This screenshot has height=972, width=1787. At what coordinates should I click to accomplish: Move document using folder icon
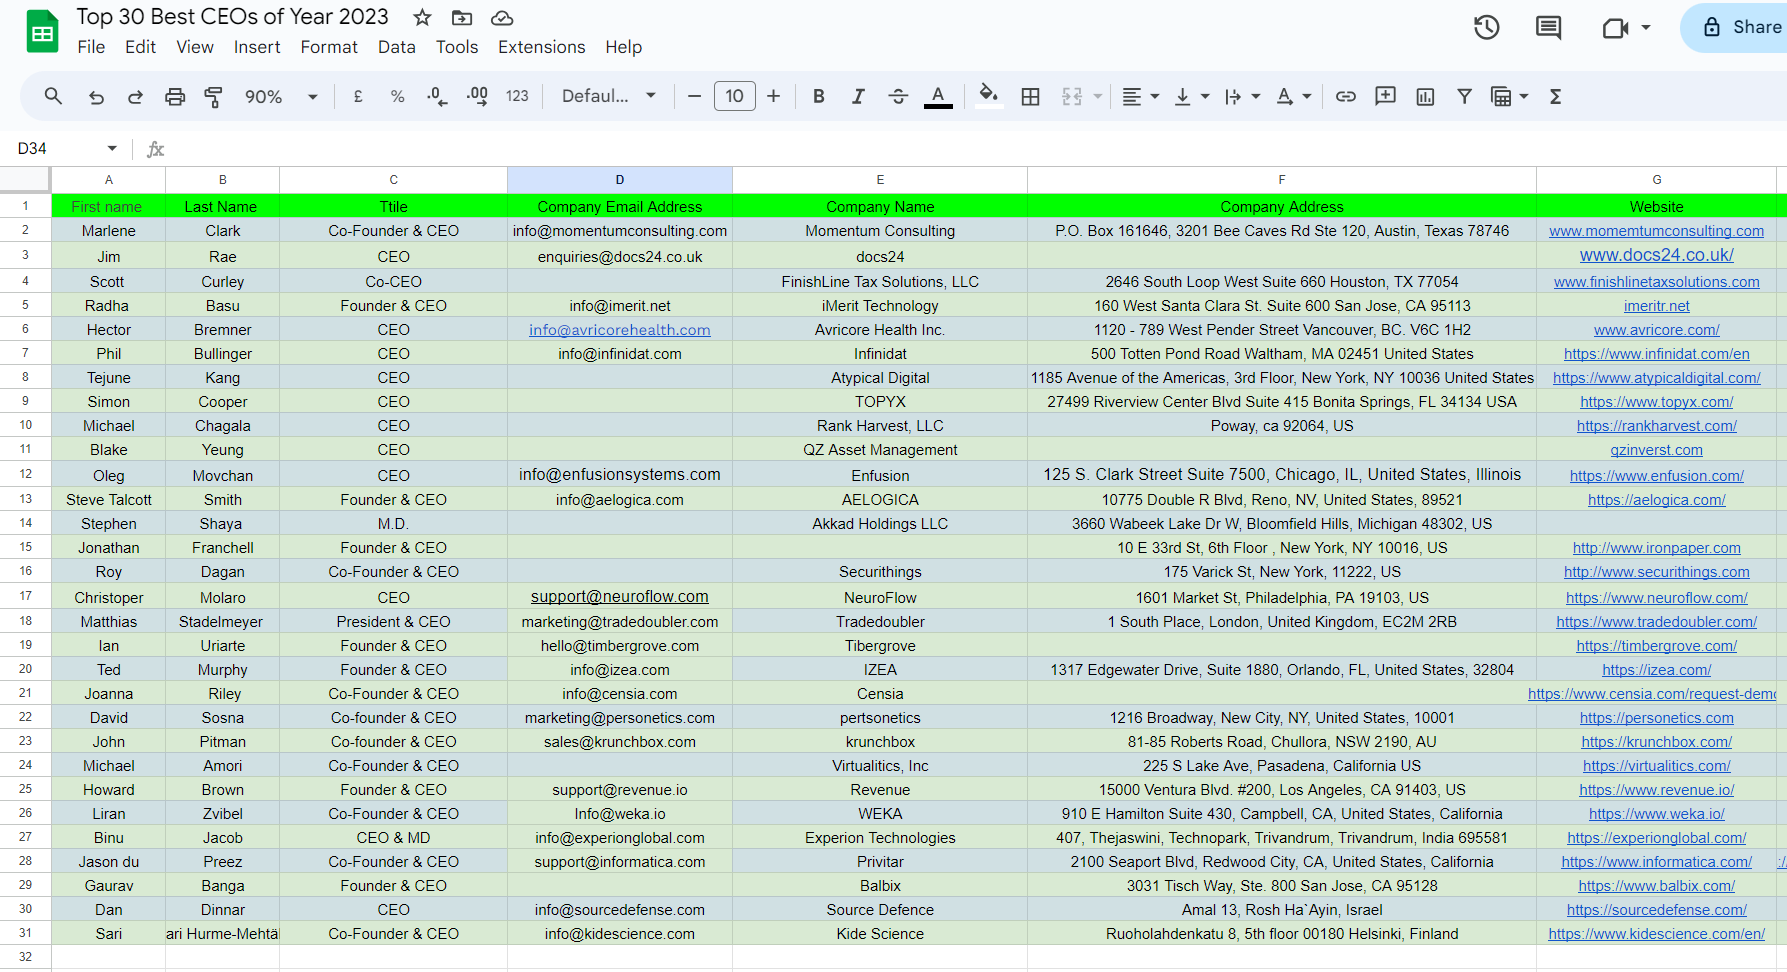pyautogui.click(x=462, y=18)
